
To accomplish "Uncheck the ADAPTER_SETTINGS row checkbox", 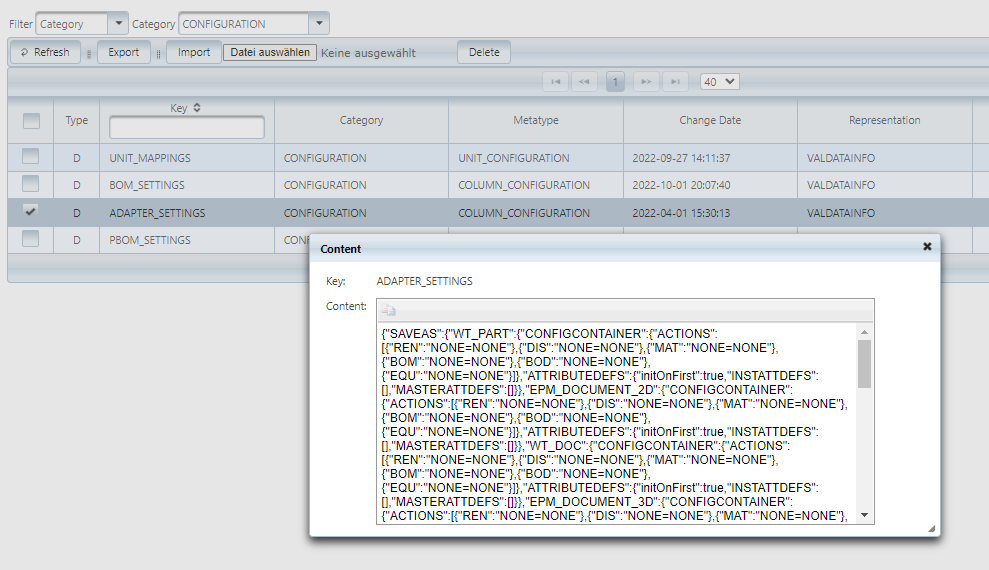I will [x=32, y=212].
